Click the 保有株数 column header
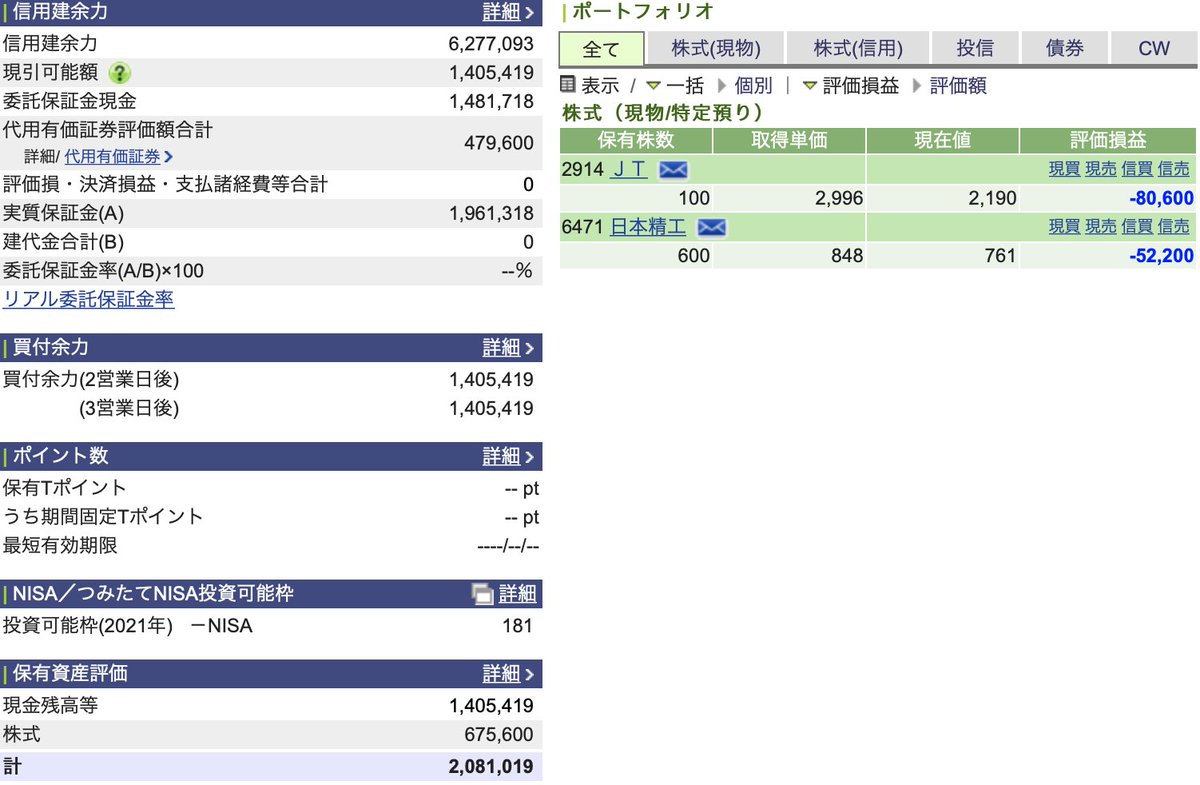This screenshot has width=1200, height=785. click(636, 140)
